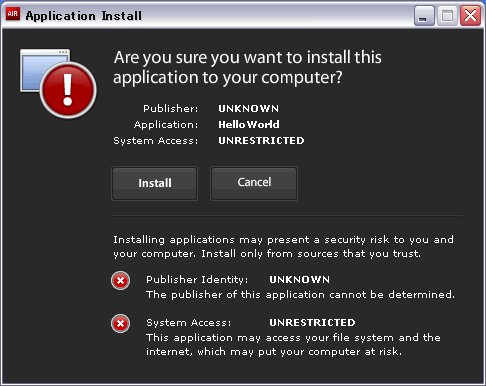Maximize the Application Install window

pos(447,16)
